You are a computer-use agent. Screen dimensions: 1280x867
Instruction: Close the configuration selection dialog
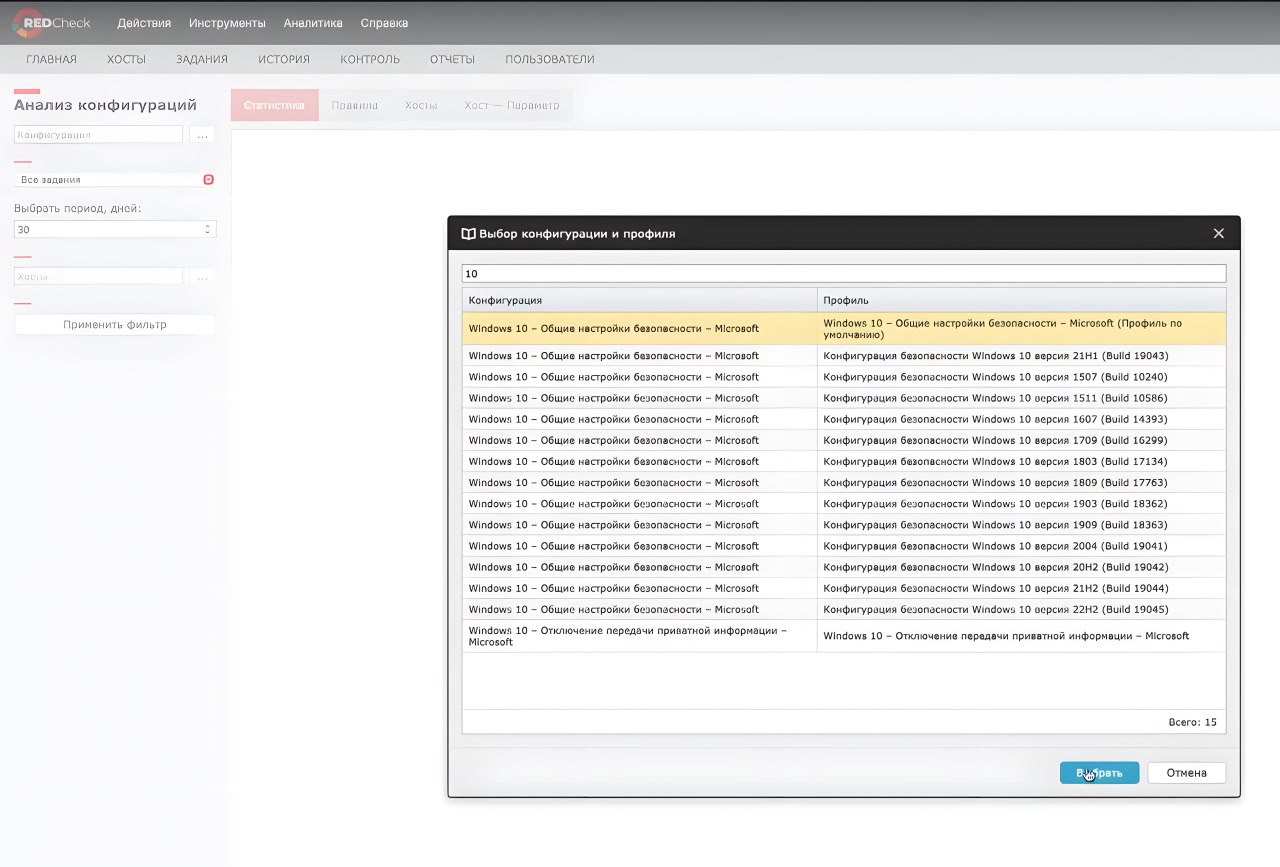[1218, 233]
